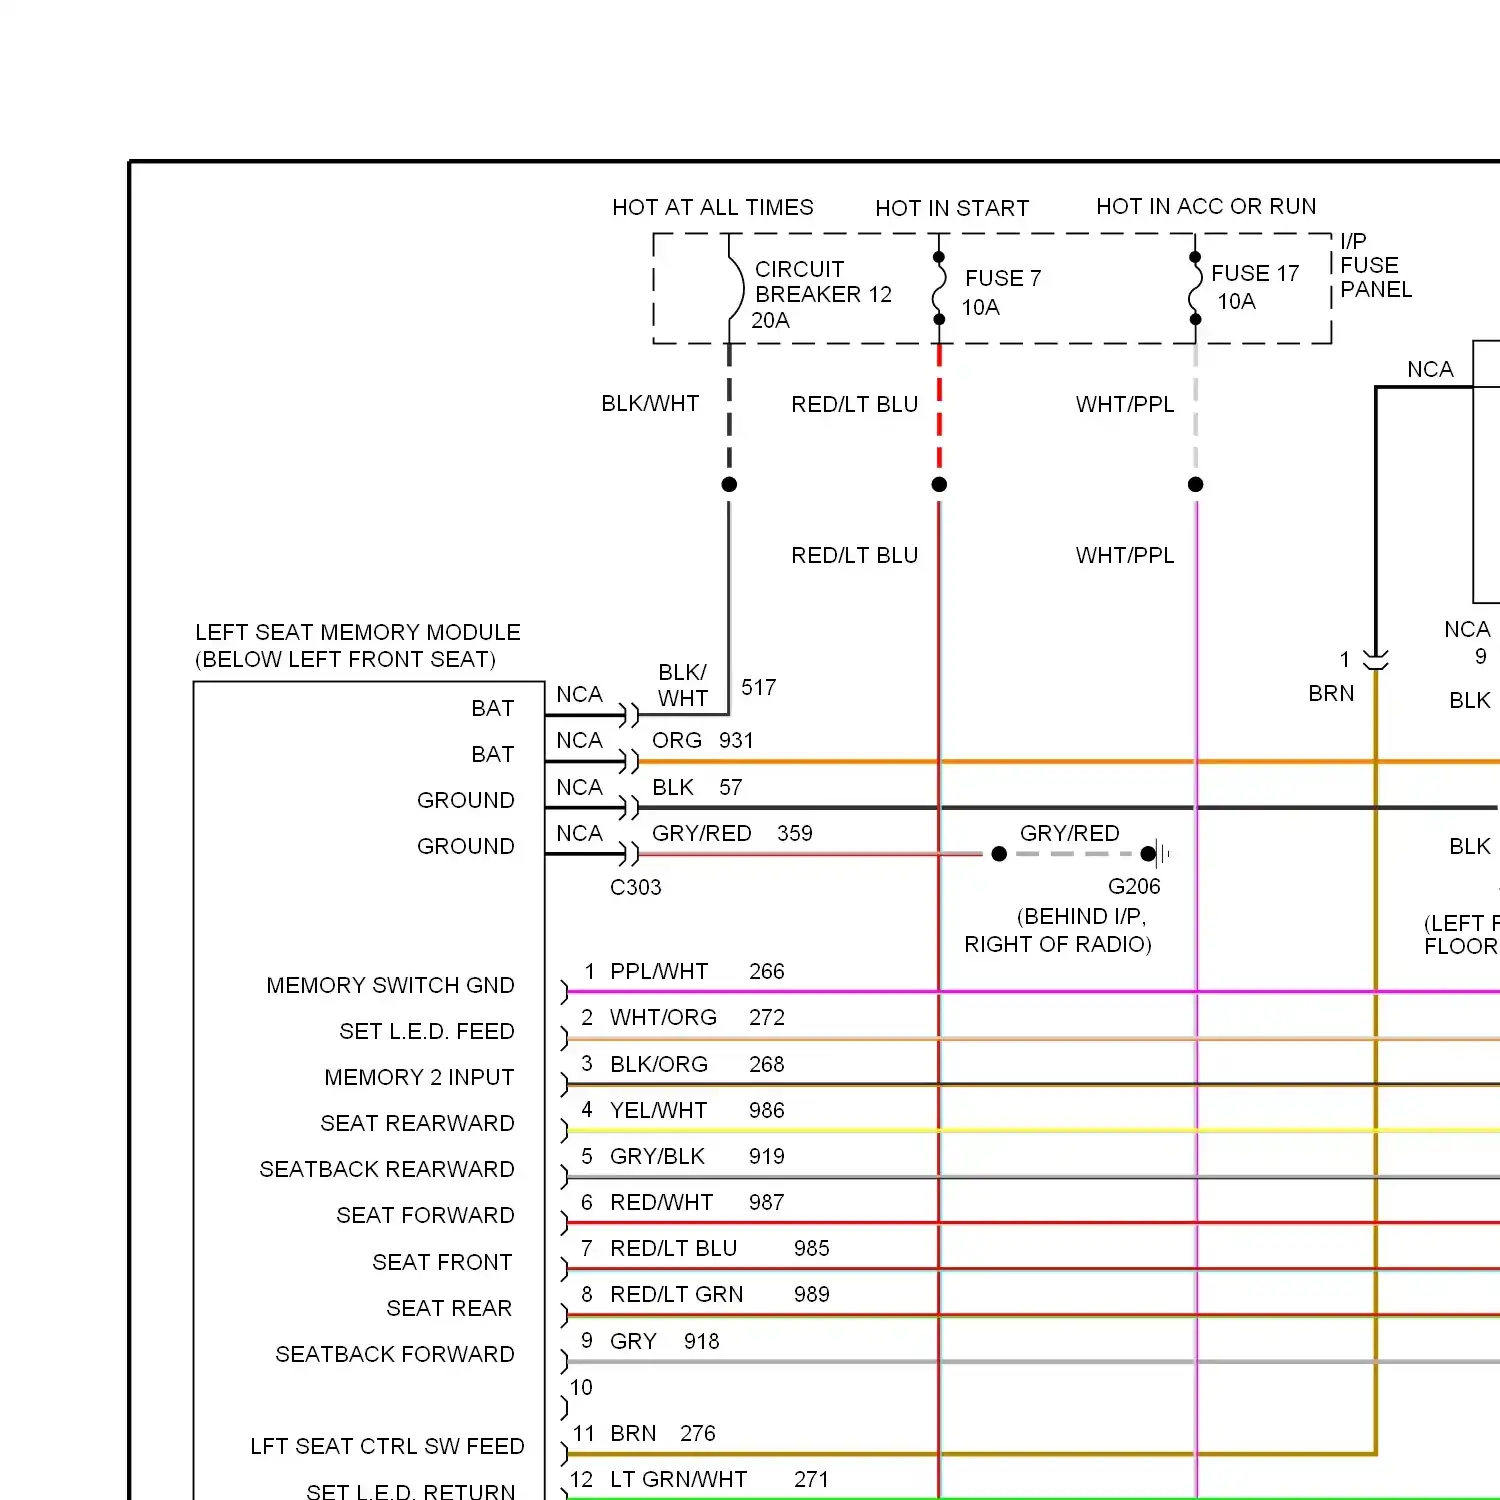Click the RED/LT BLU 985 wire label
Image resolution: width=1500 pixels, height=1500 pixels.
pyautogui.click(x=720, y=1248)
